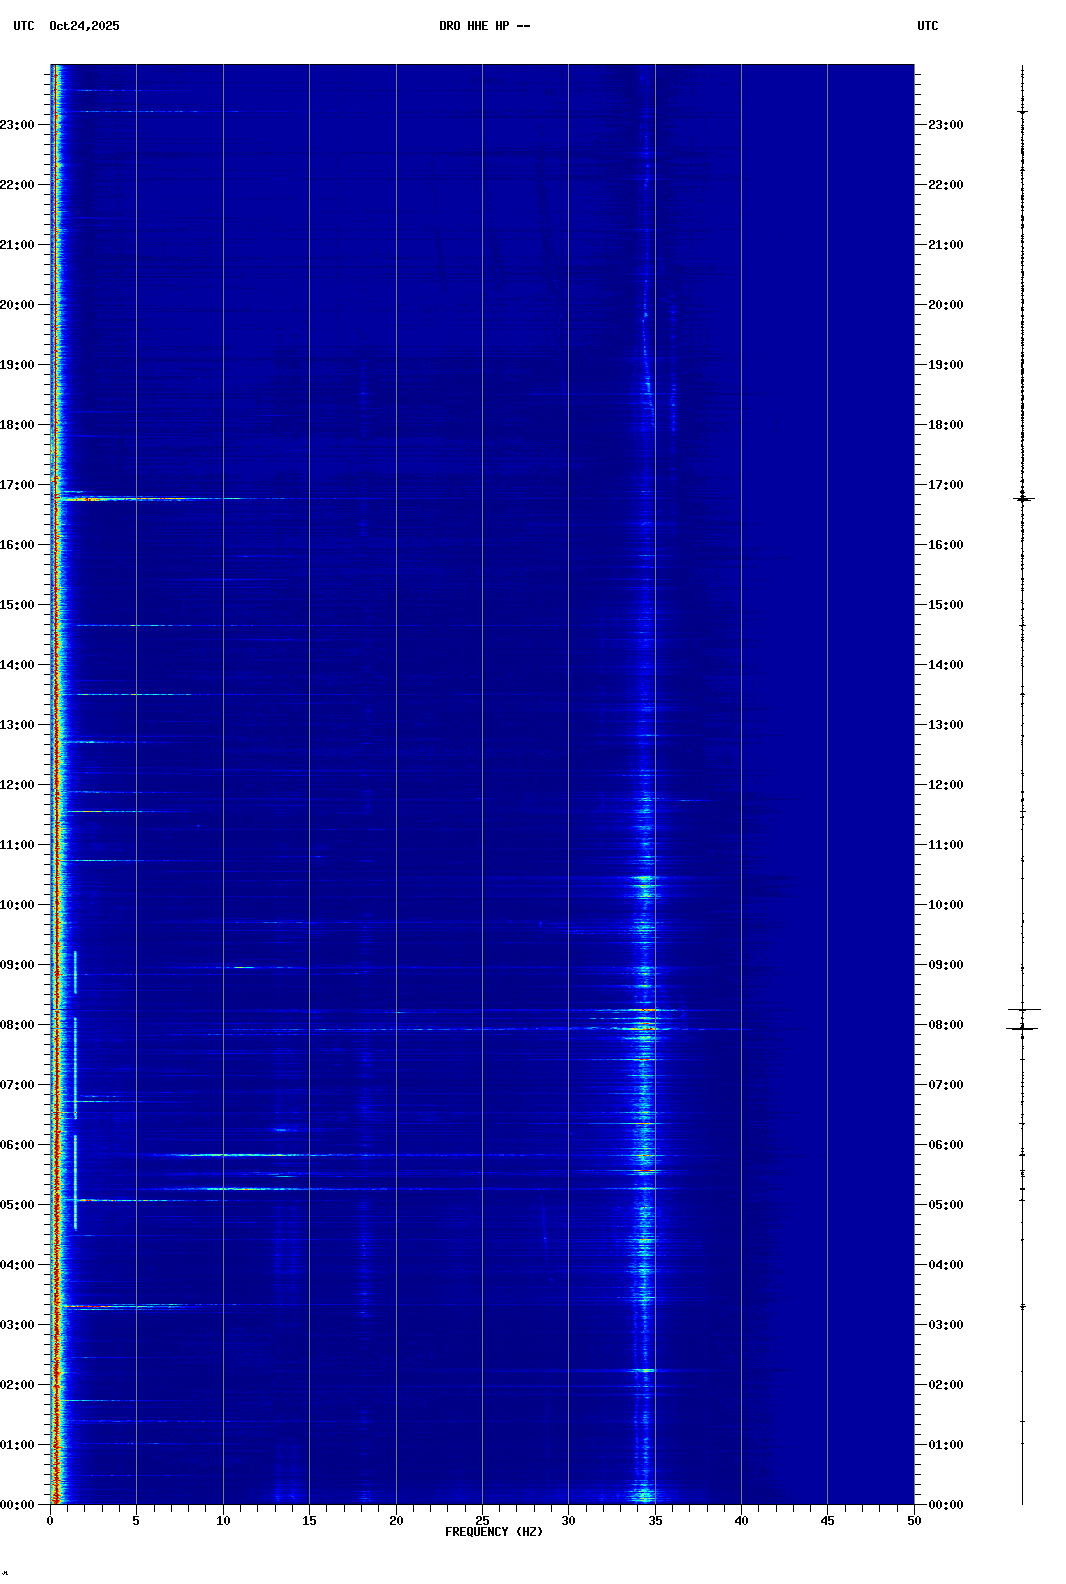The height and width of the screenshot is (1584, 1066).
Task: Select the 12:00 label on right axis
Action: (x=945, y=785)
